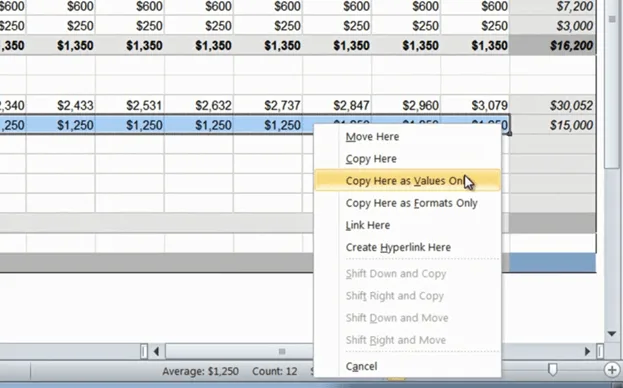Click the zoom in plus button
Viewport: 623px width, 388px height.
612,370
